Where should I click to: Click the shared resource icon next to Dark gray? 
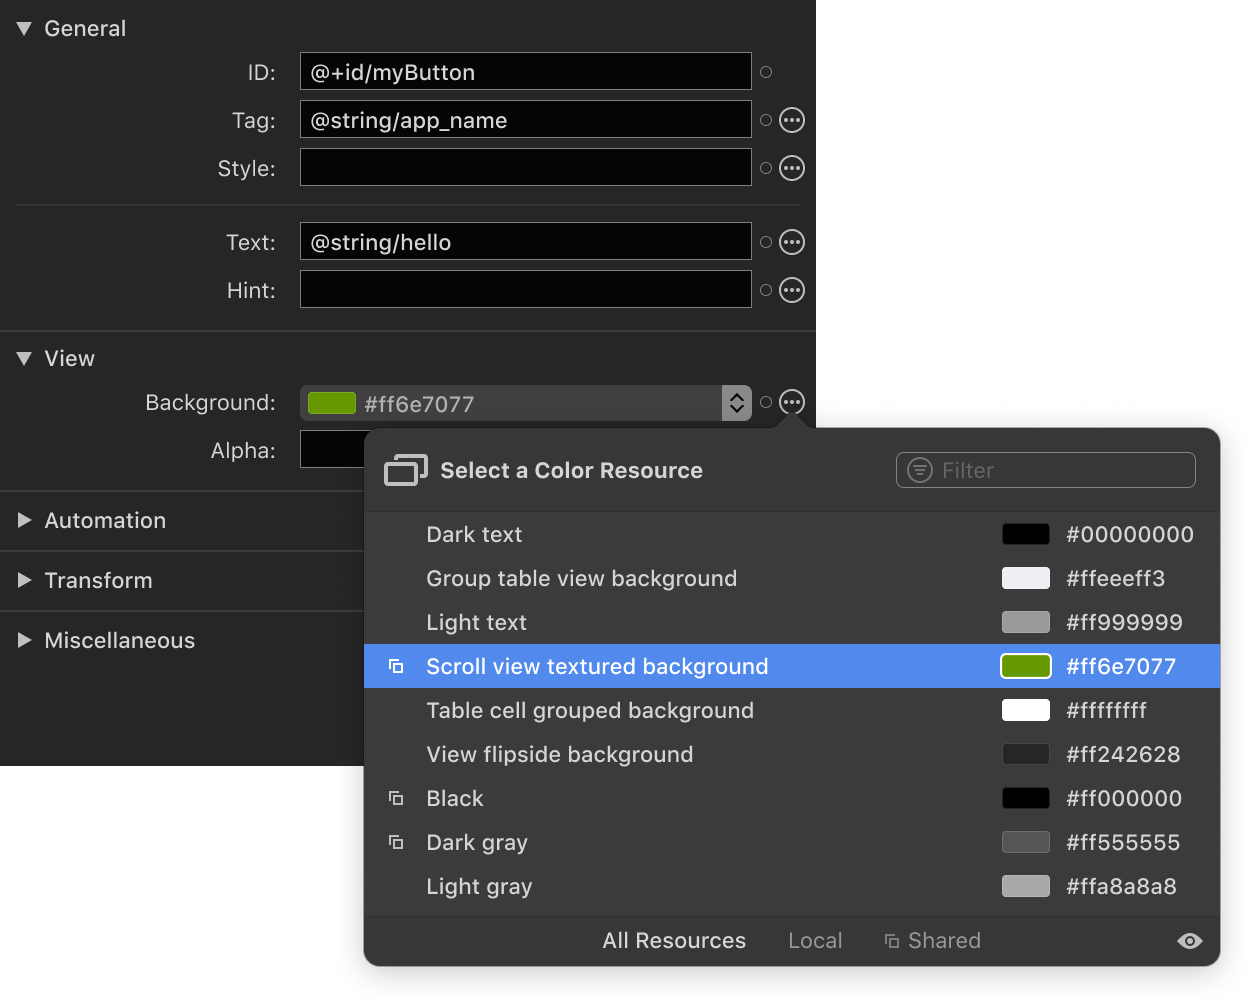click(x=397, y=842)
